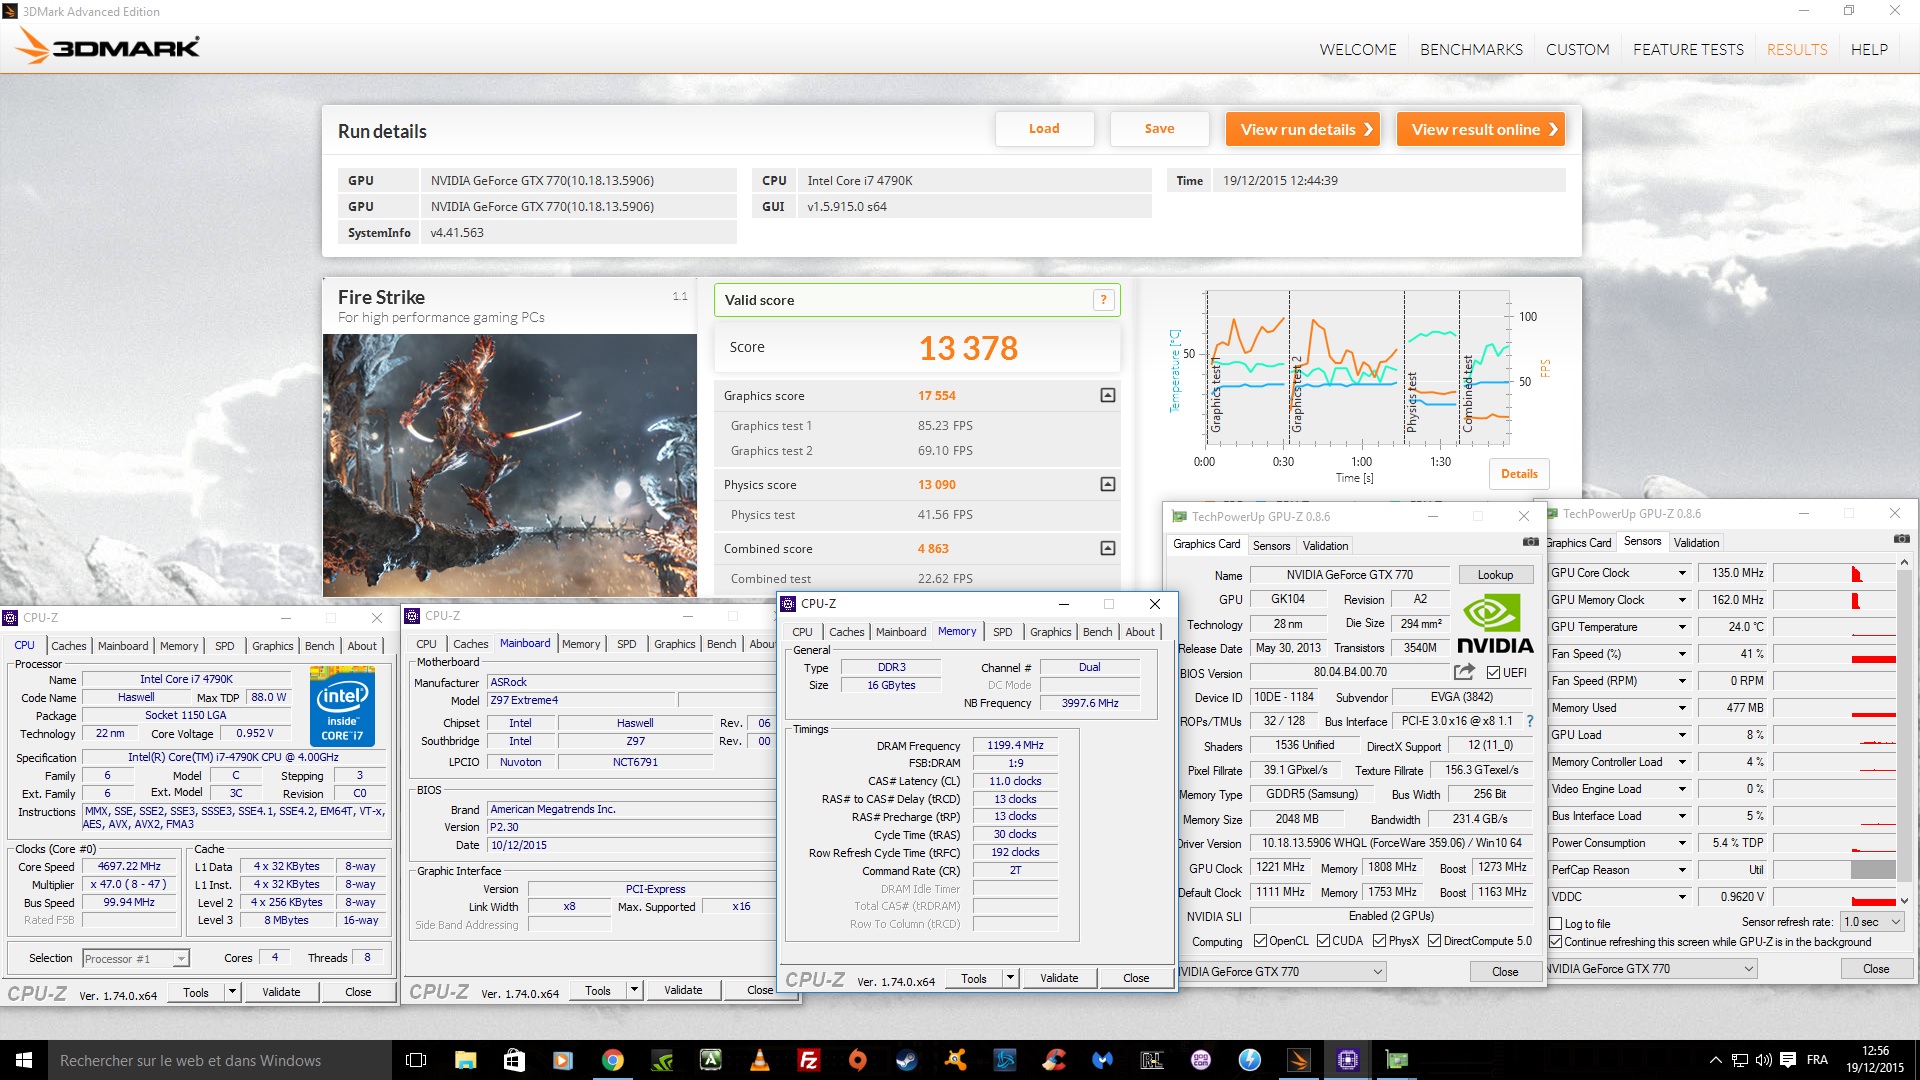The height and width of the screenshot is (1080, 1920).
Task: Click the Intel Core i7 logo in CPU-Z
Action: [x=344, y=708]
